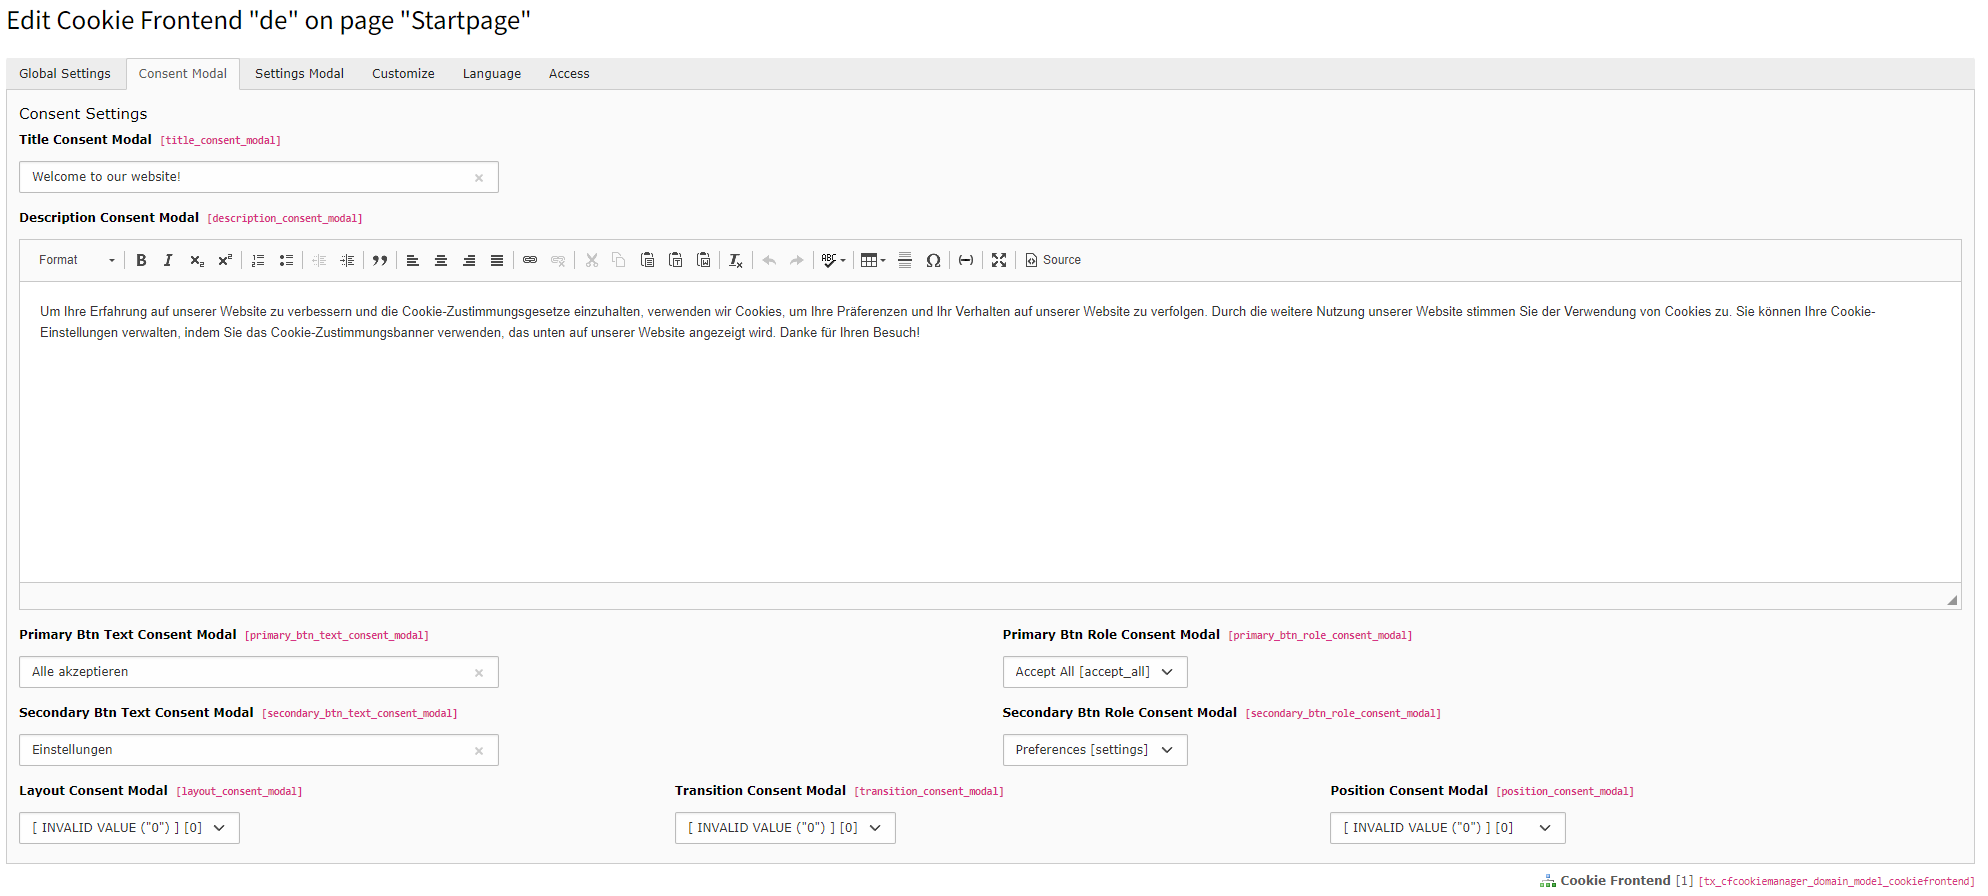Apply italic formatting in the editor toolbar
The width and height of the screenshot is (1988, 896).
[168, 260]
